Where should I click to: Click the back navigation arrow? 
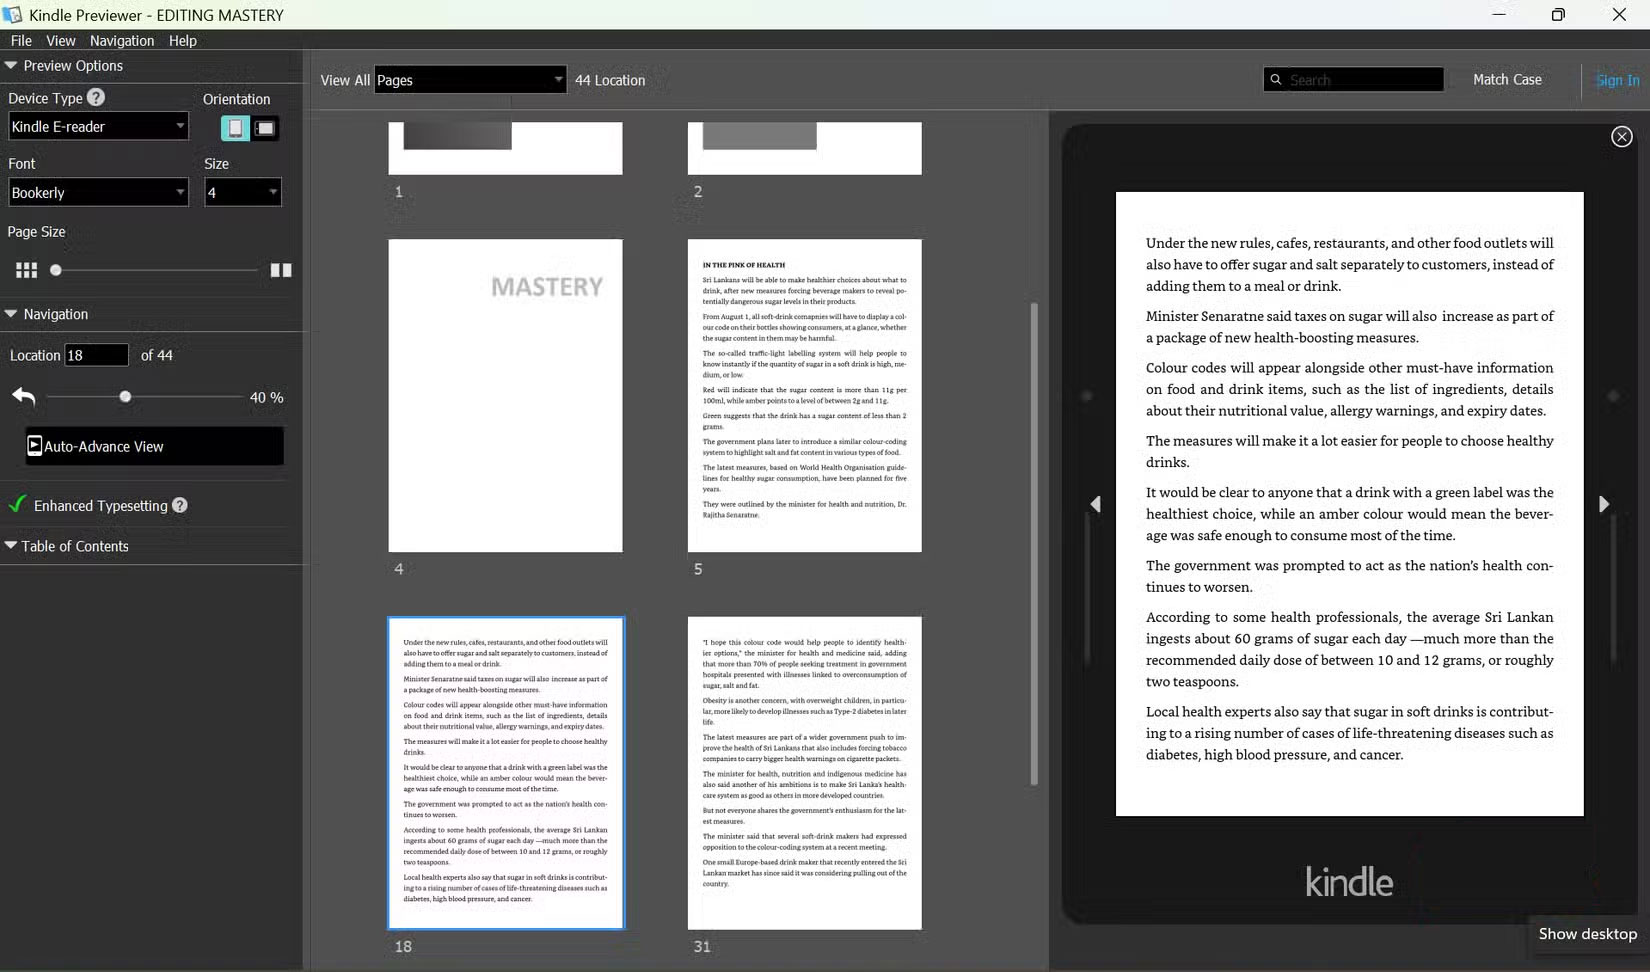[x=23, y=397]
